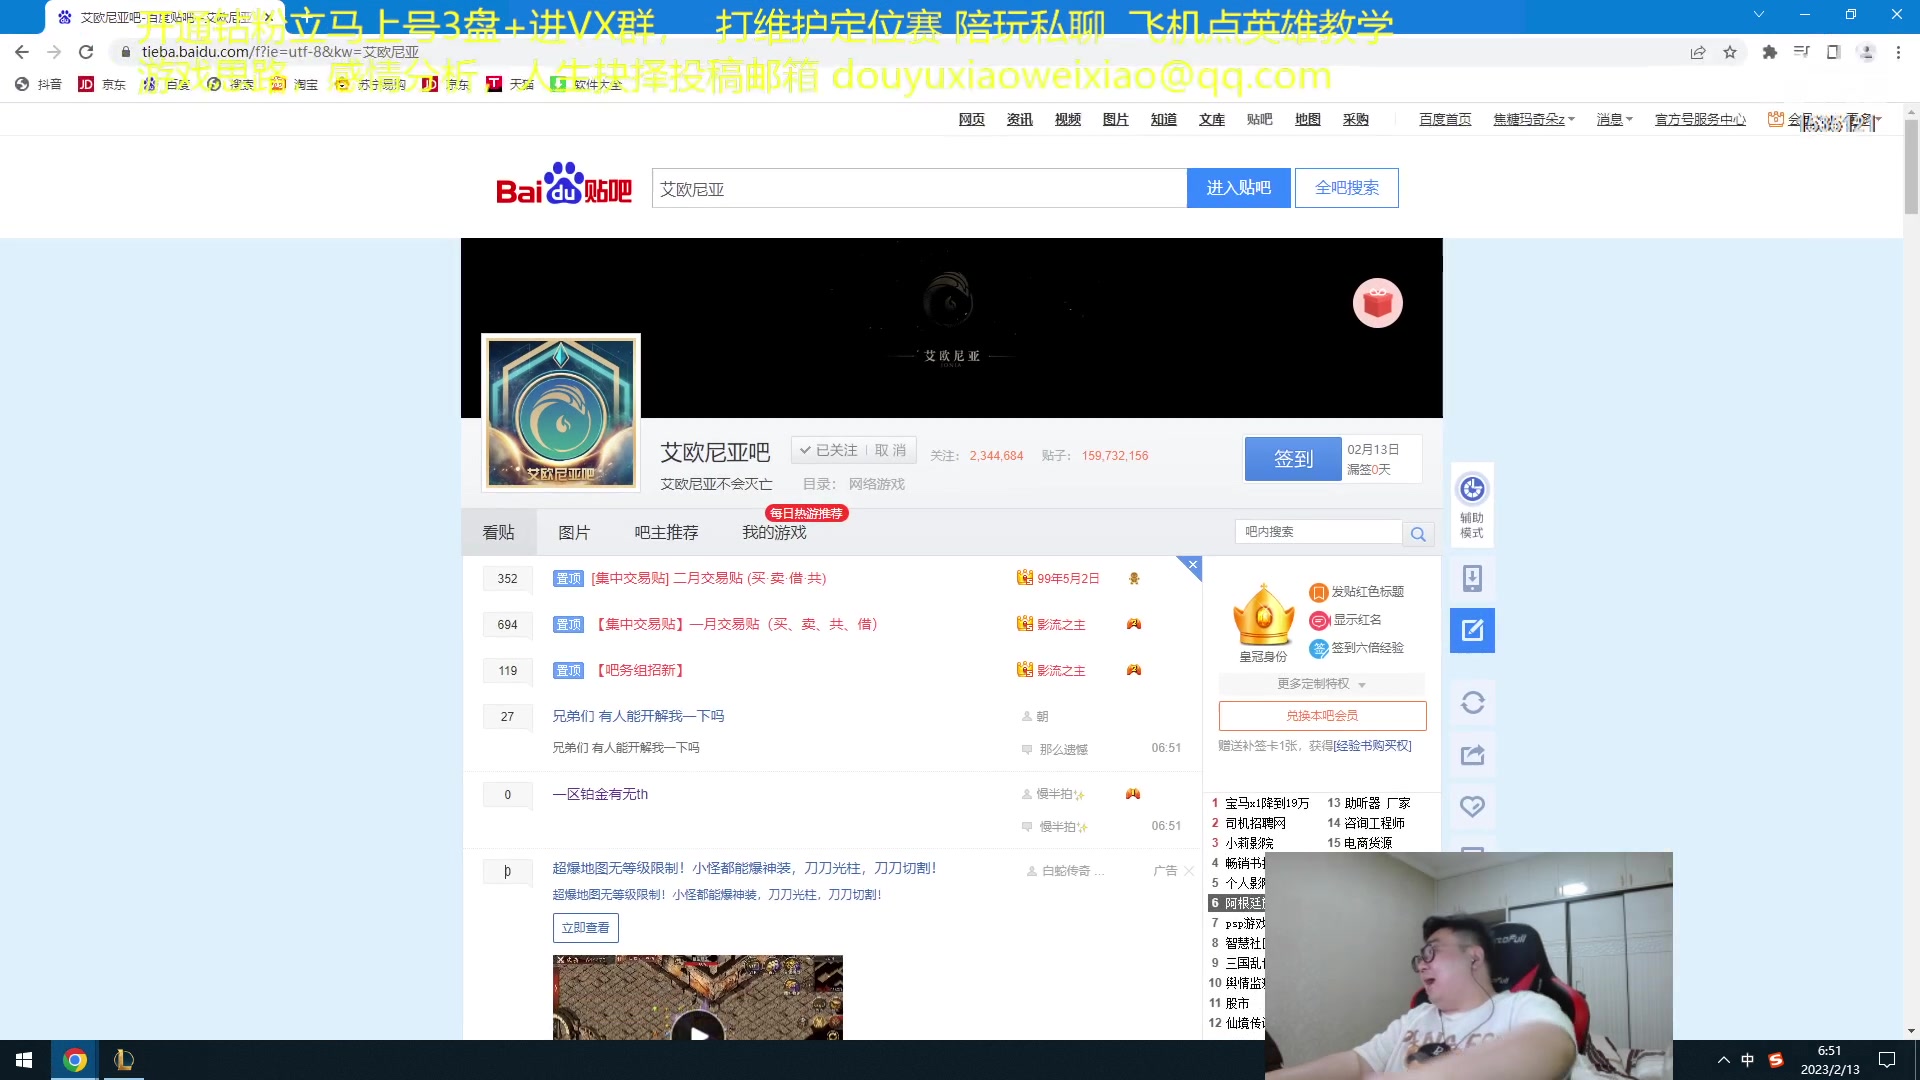This screenshot has width=1920, height=1080.
Task: Click hot search item 宝马x1降到19万
Action: (x=1266, y=803)
